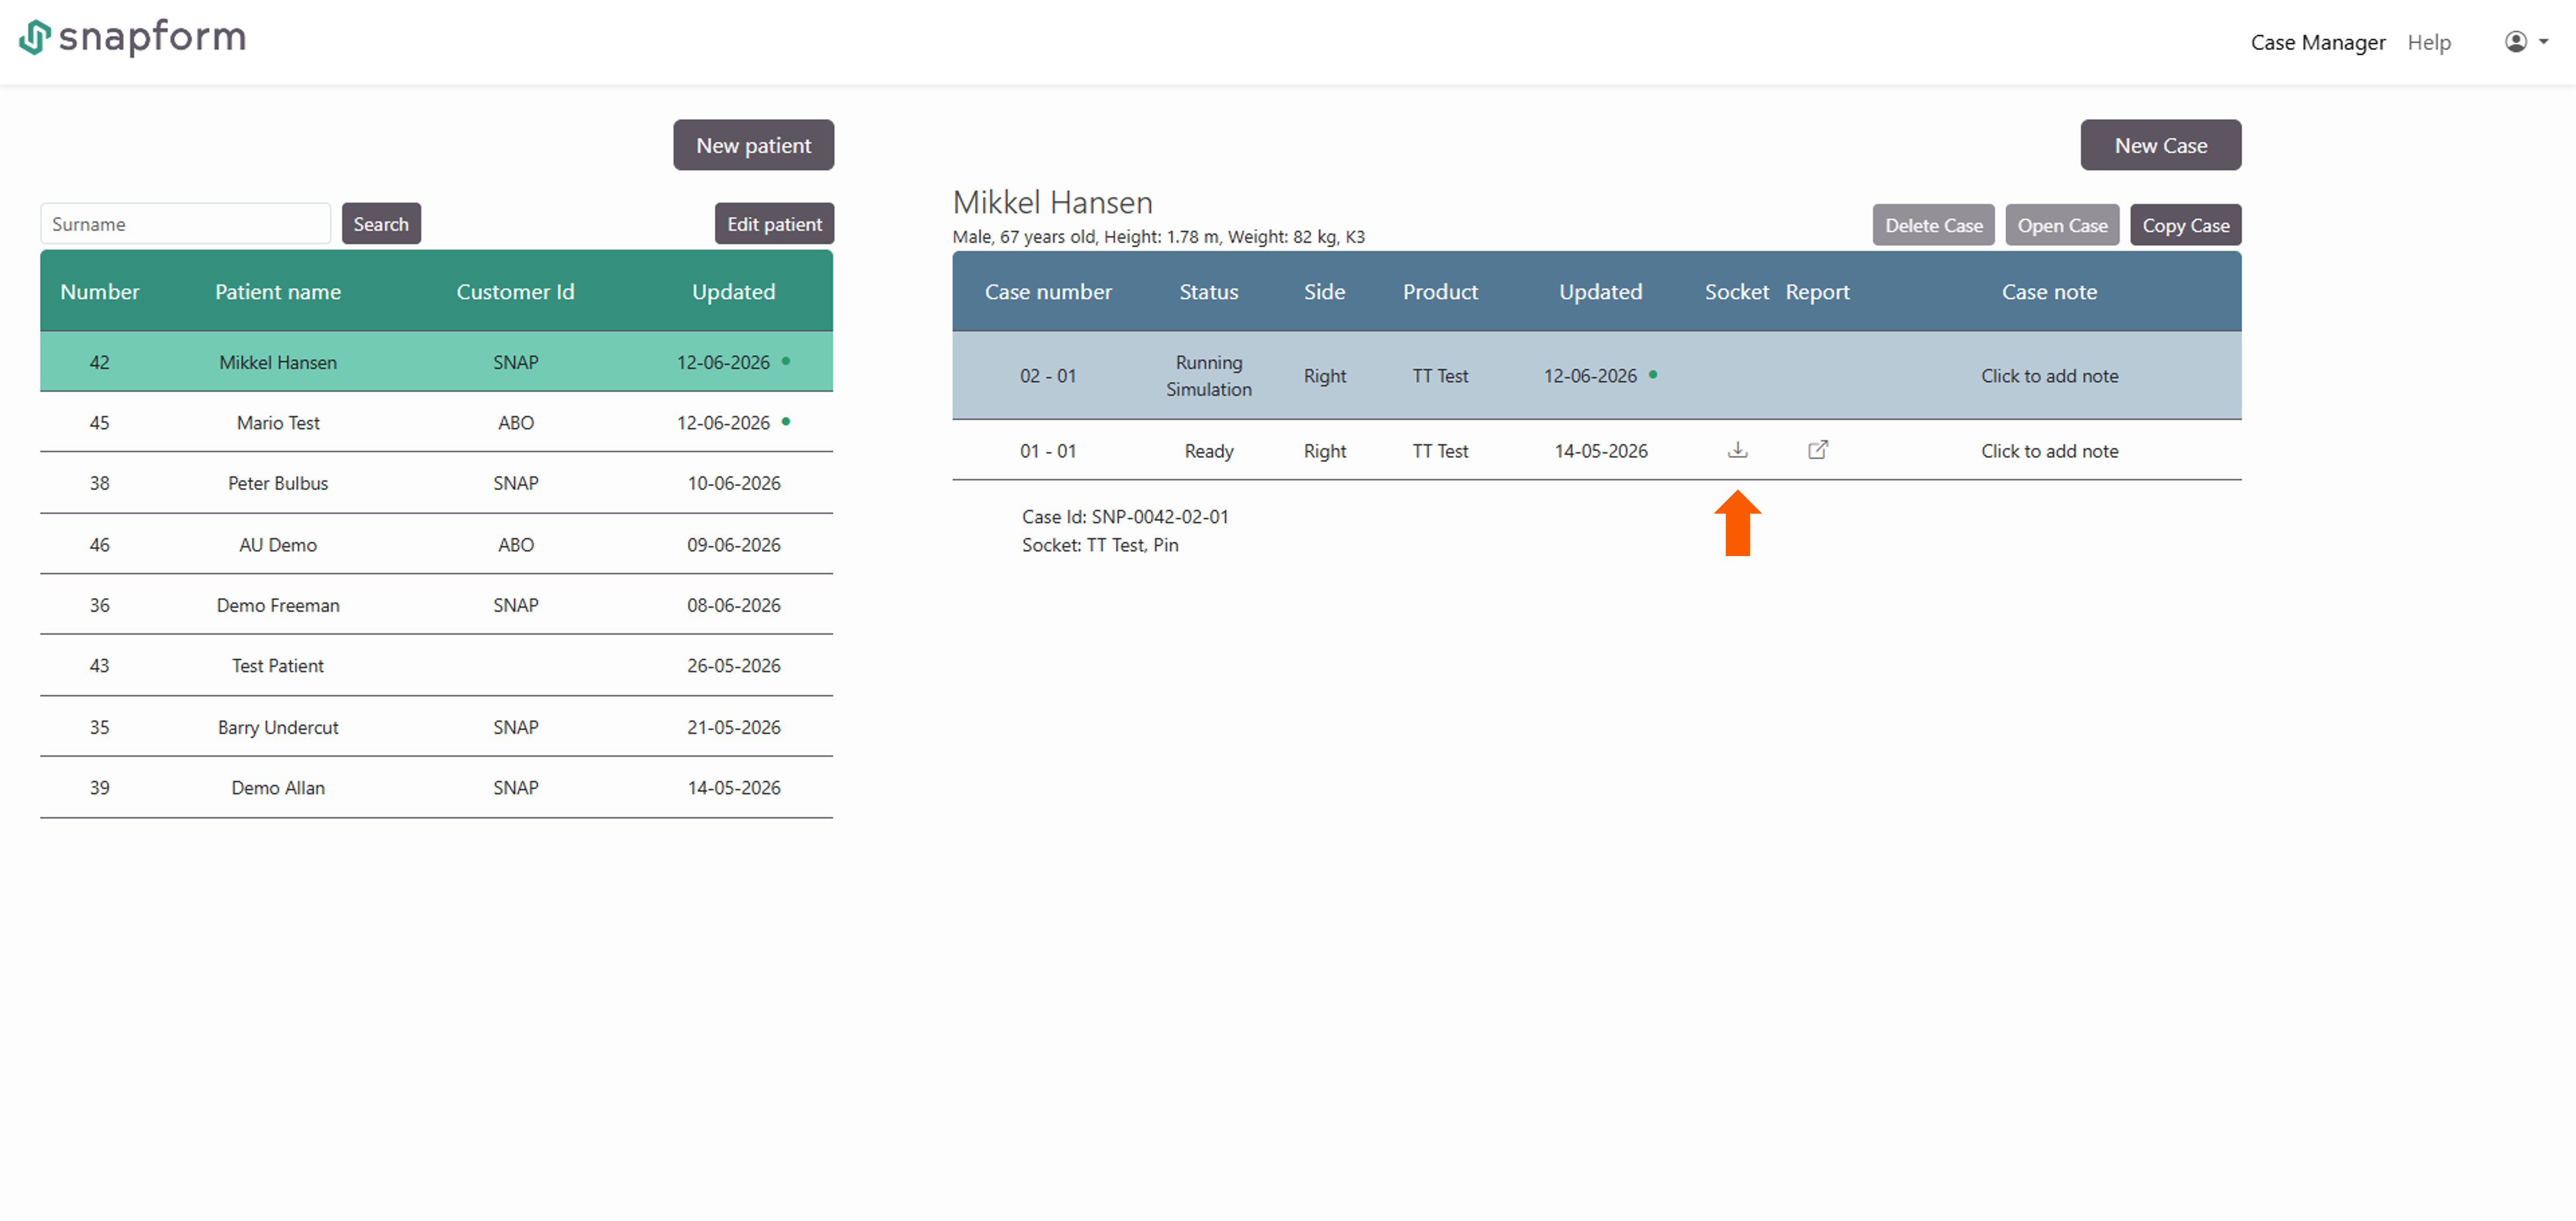
Task: Click the snapform logo
Action: coord(132,37)
